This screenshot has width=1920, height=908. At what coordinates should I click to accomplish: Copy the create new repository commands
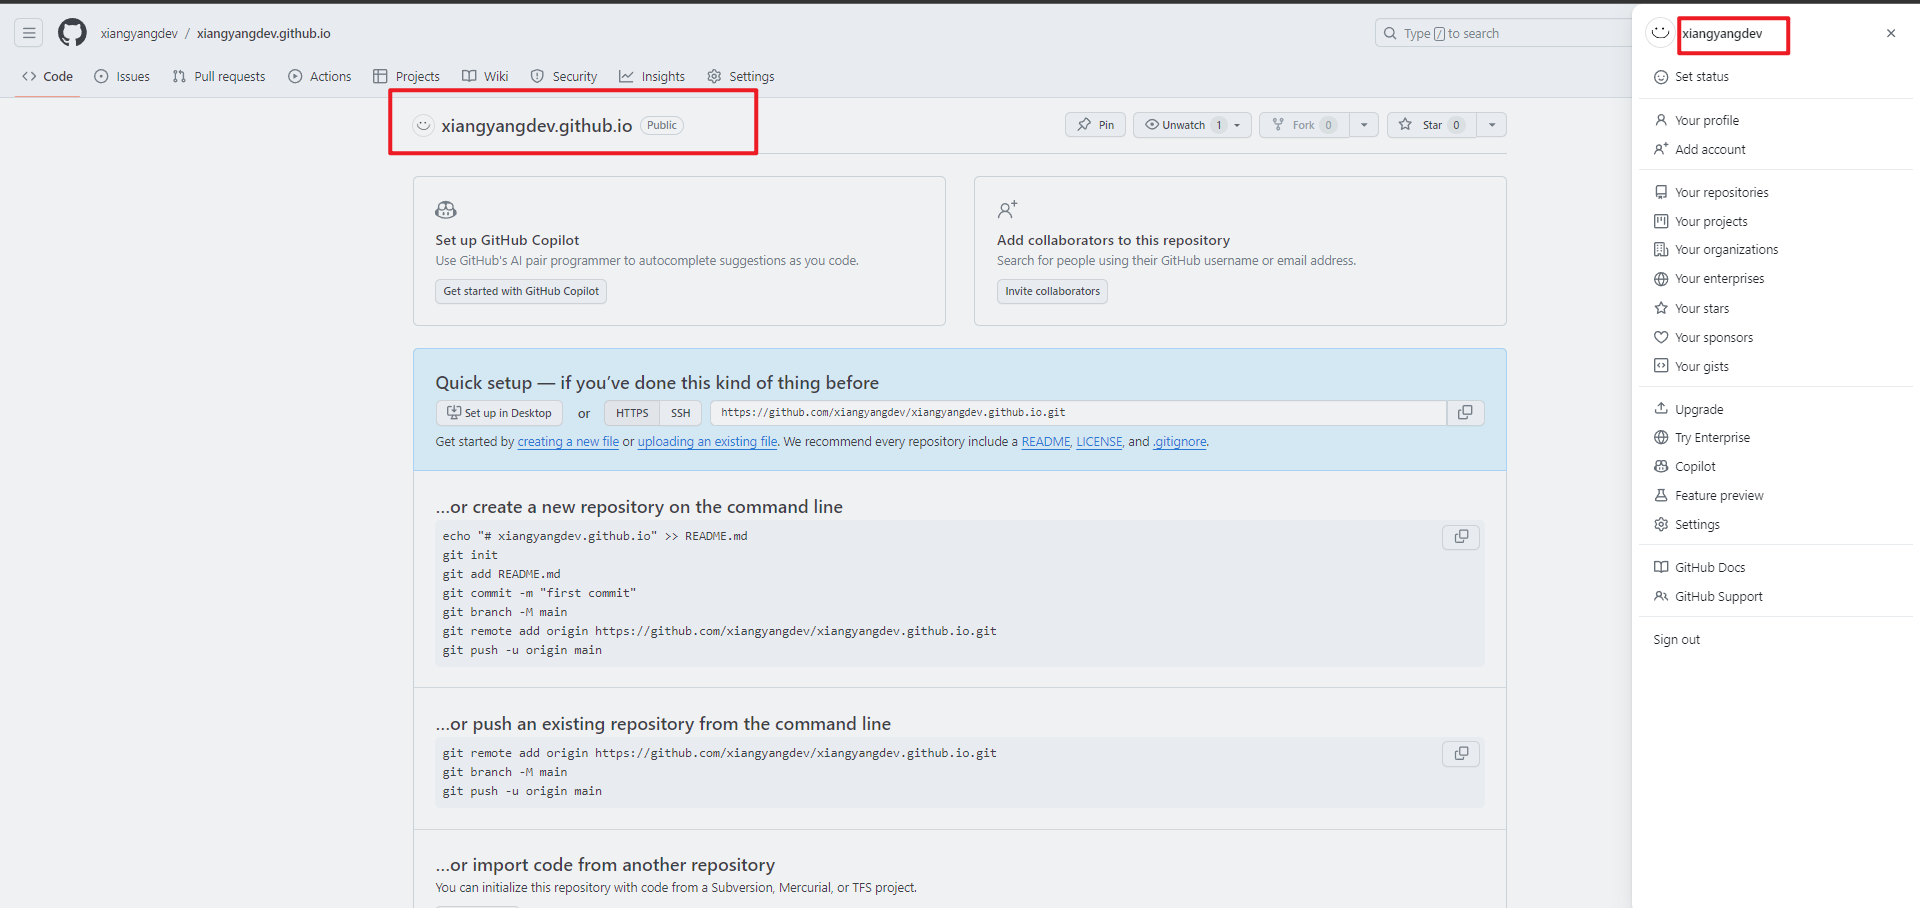pos(1461,537)
